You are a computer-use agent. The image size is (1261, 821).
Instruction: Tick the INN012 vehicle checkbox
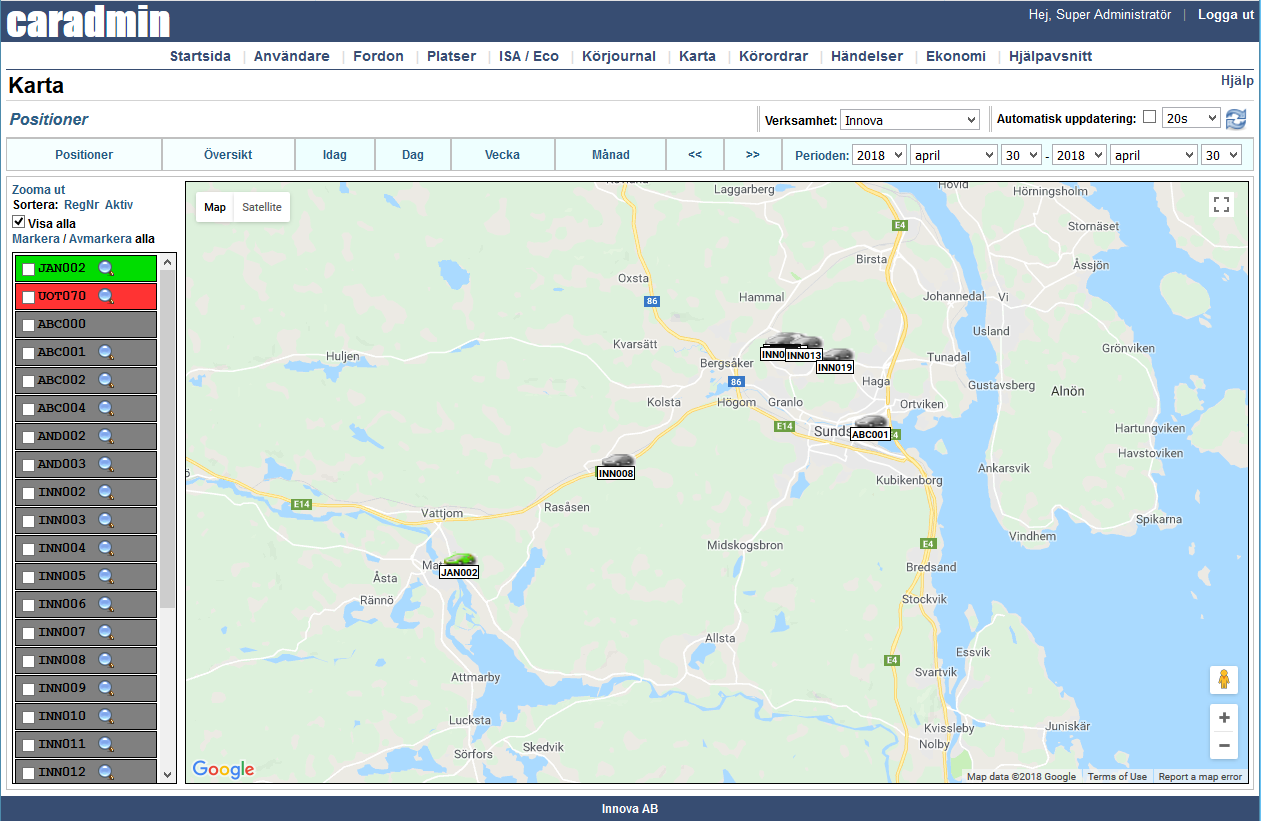28,773
